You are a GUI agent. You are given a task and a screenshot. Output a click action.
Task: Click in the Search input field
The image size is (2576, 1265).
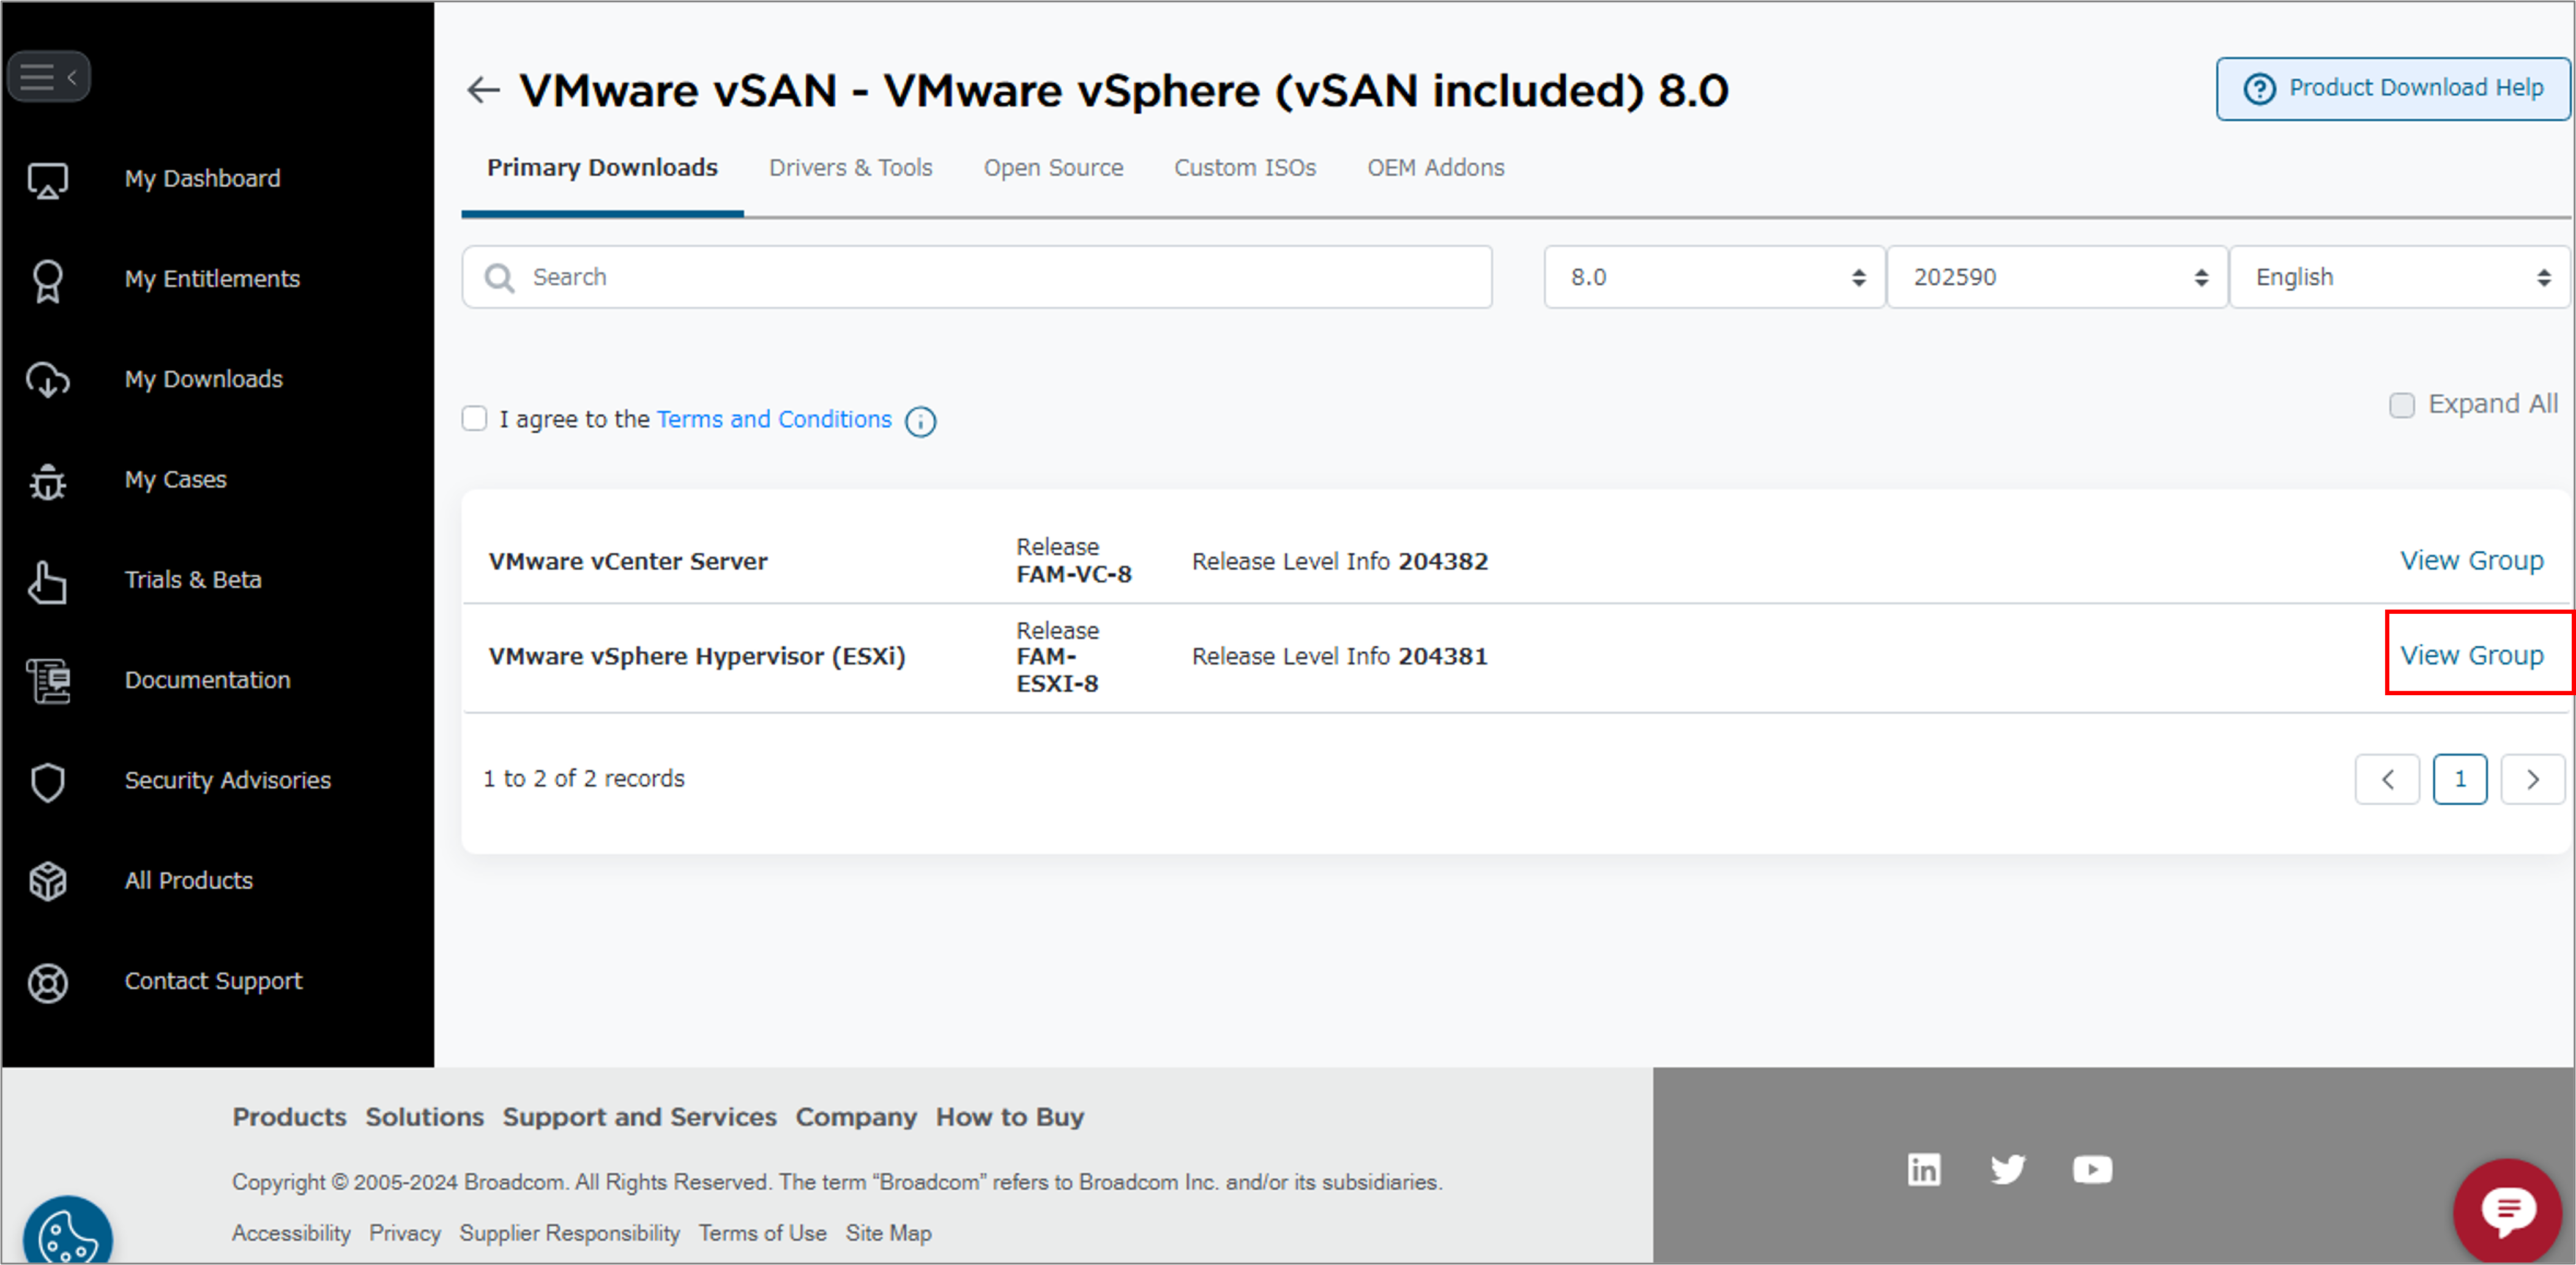977,277
